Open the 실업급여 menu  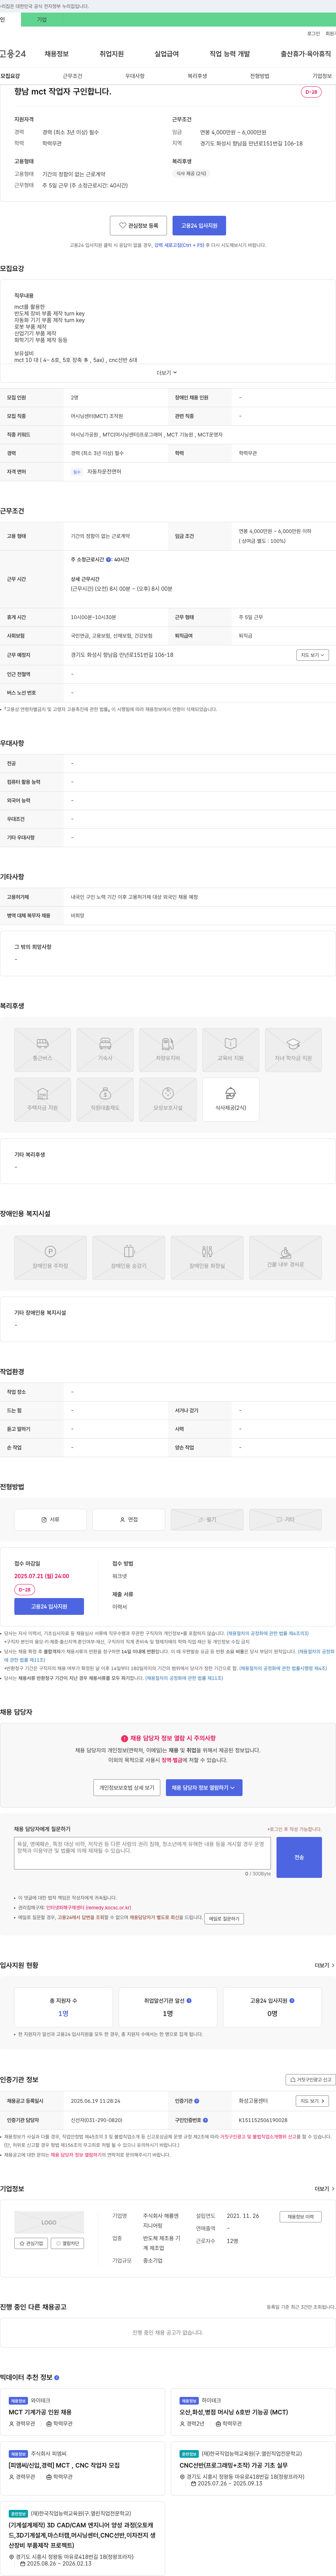pyautogui.click(x=167, y=54)
